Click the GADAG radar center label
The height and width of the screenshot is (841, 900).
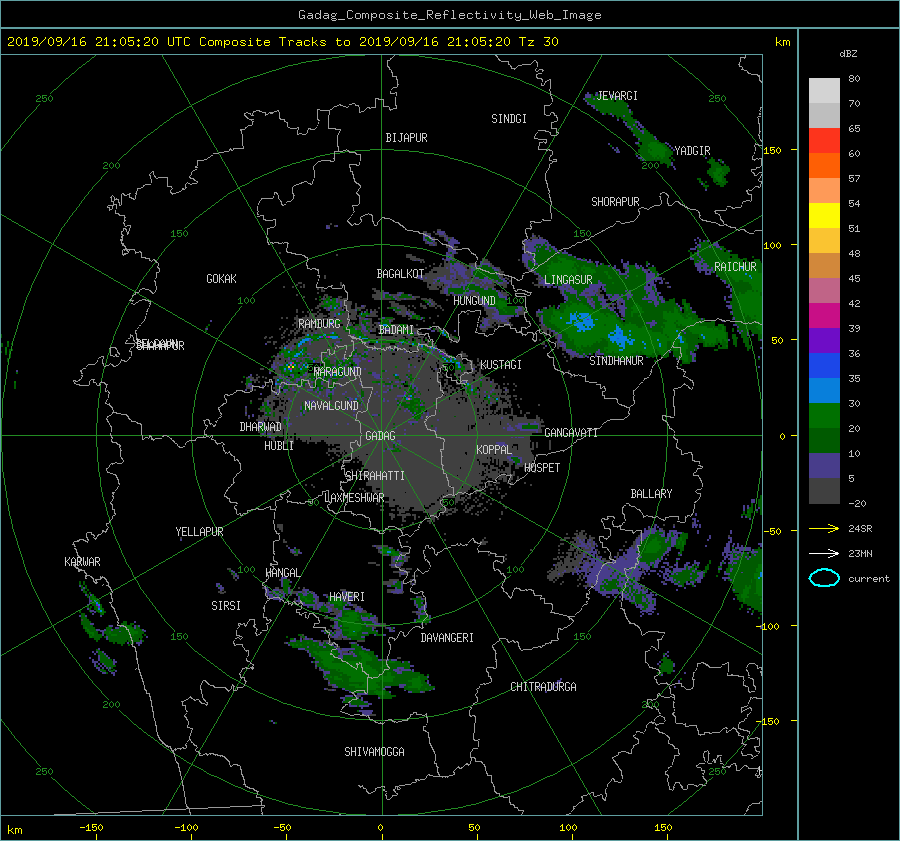click(x=381, y=436)
